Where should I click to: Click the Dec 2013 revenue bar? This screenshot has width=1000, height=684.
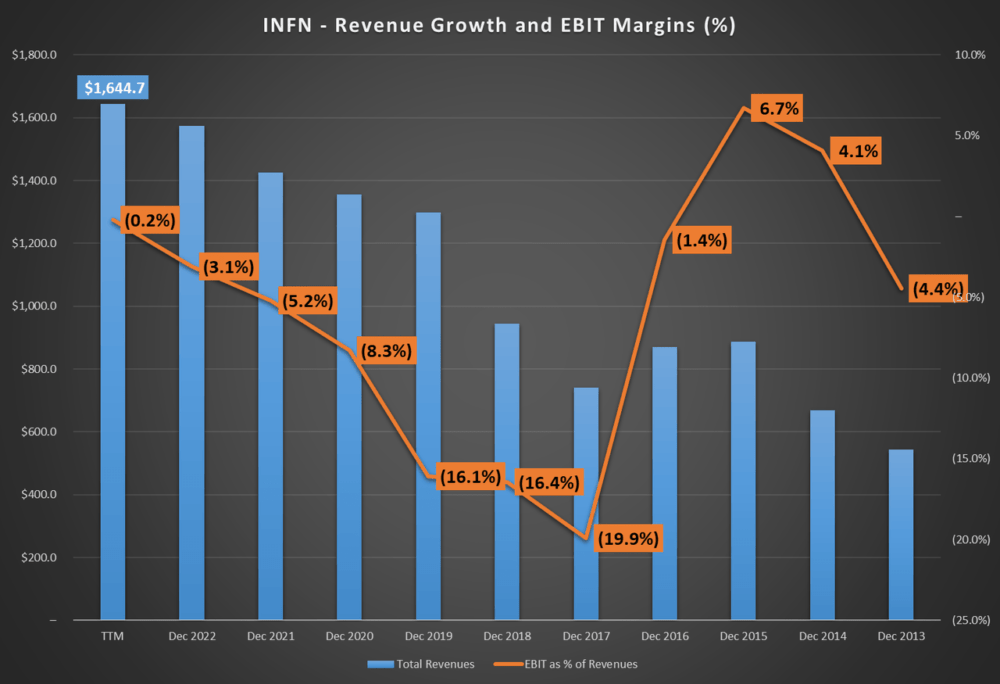coord(901,535)
